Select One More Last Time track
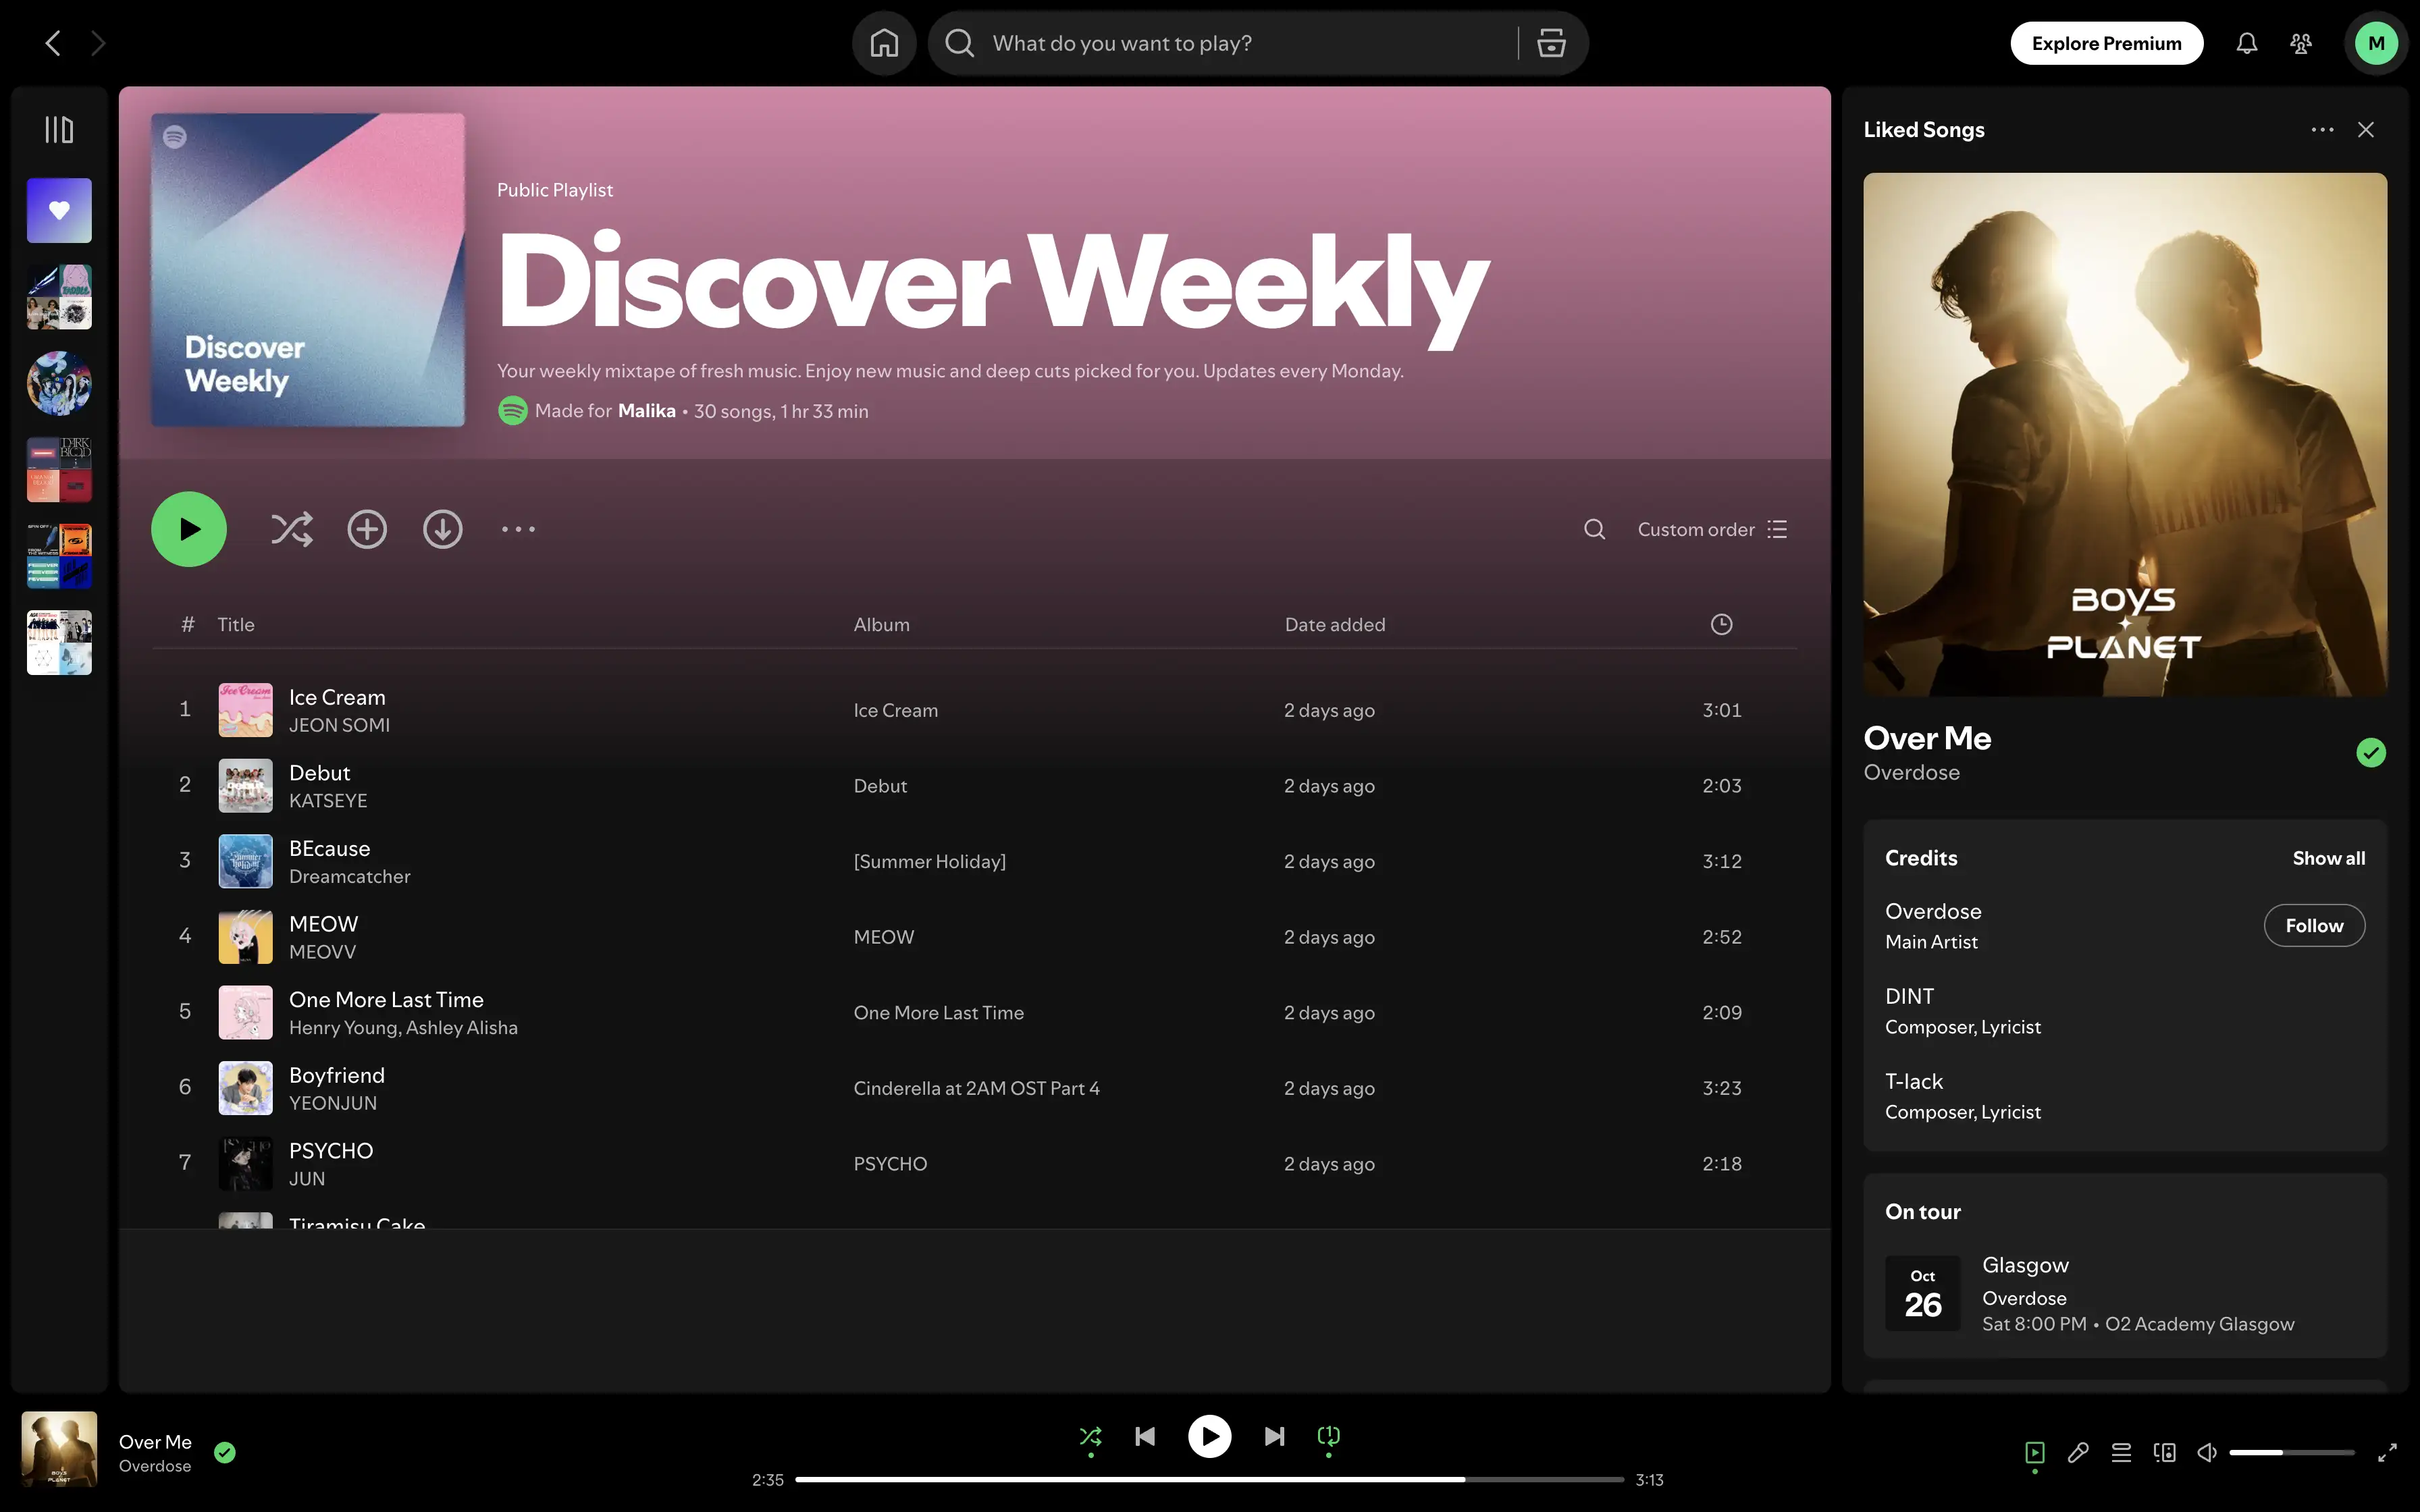This screenshot has width=2420, height=1512. (386, 1000)
